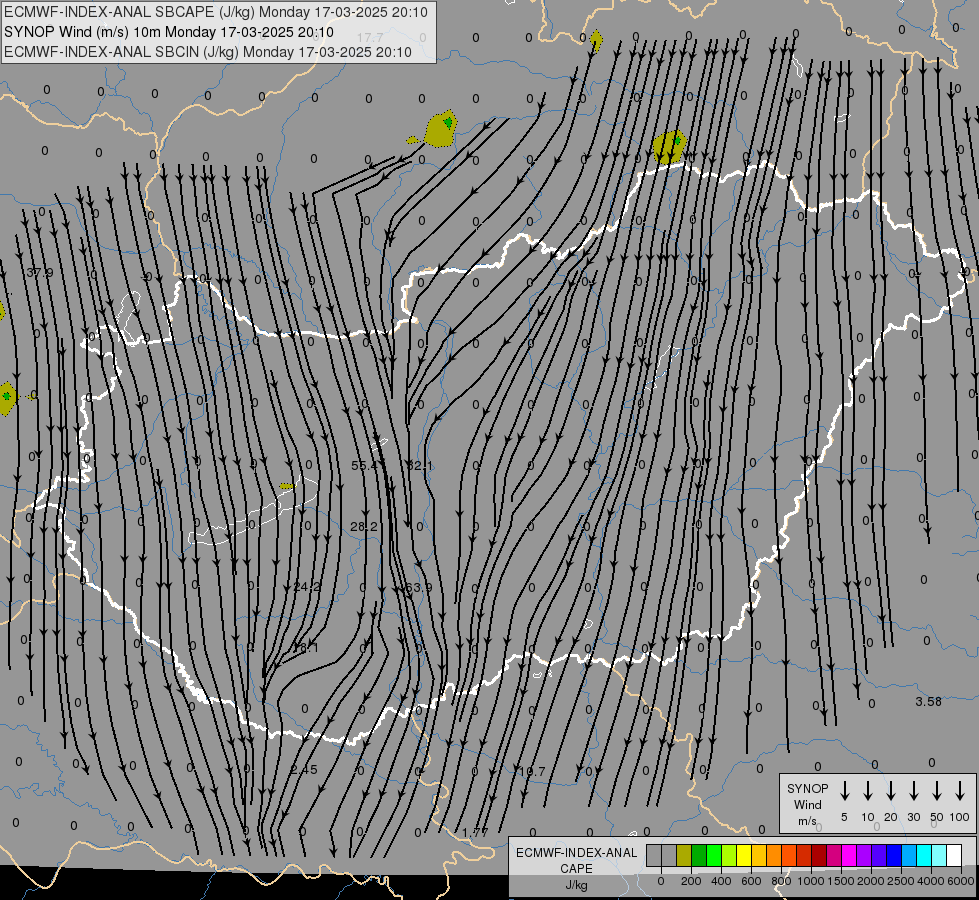979x900 pixels.
Task: Select the 20 m/s wind arrow in legend
Action: [x=891, y=791]
